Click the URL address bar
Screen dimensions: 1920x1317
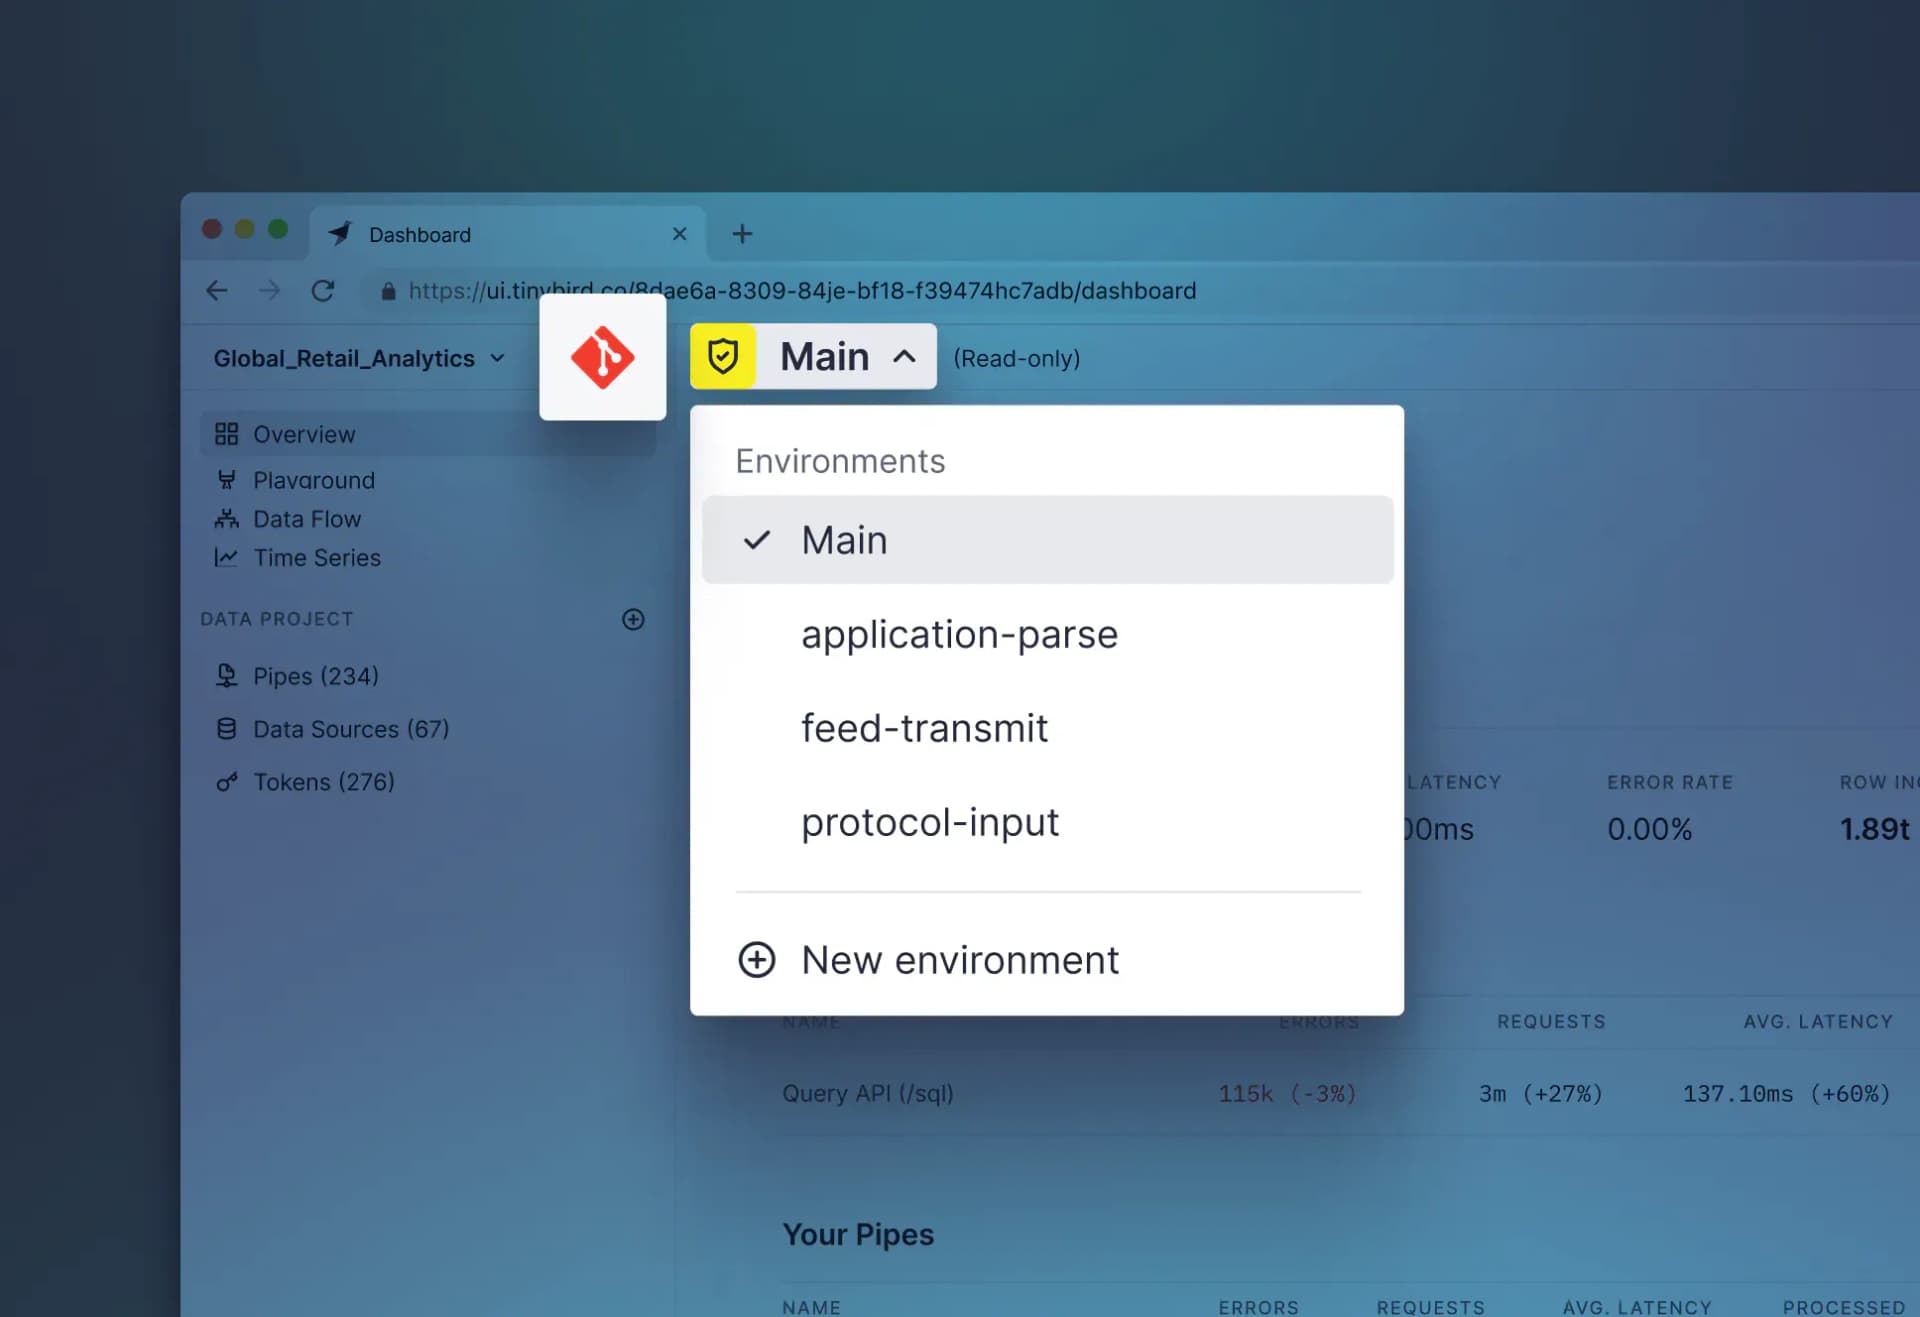pyautogui.click(x=900, y=291)
